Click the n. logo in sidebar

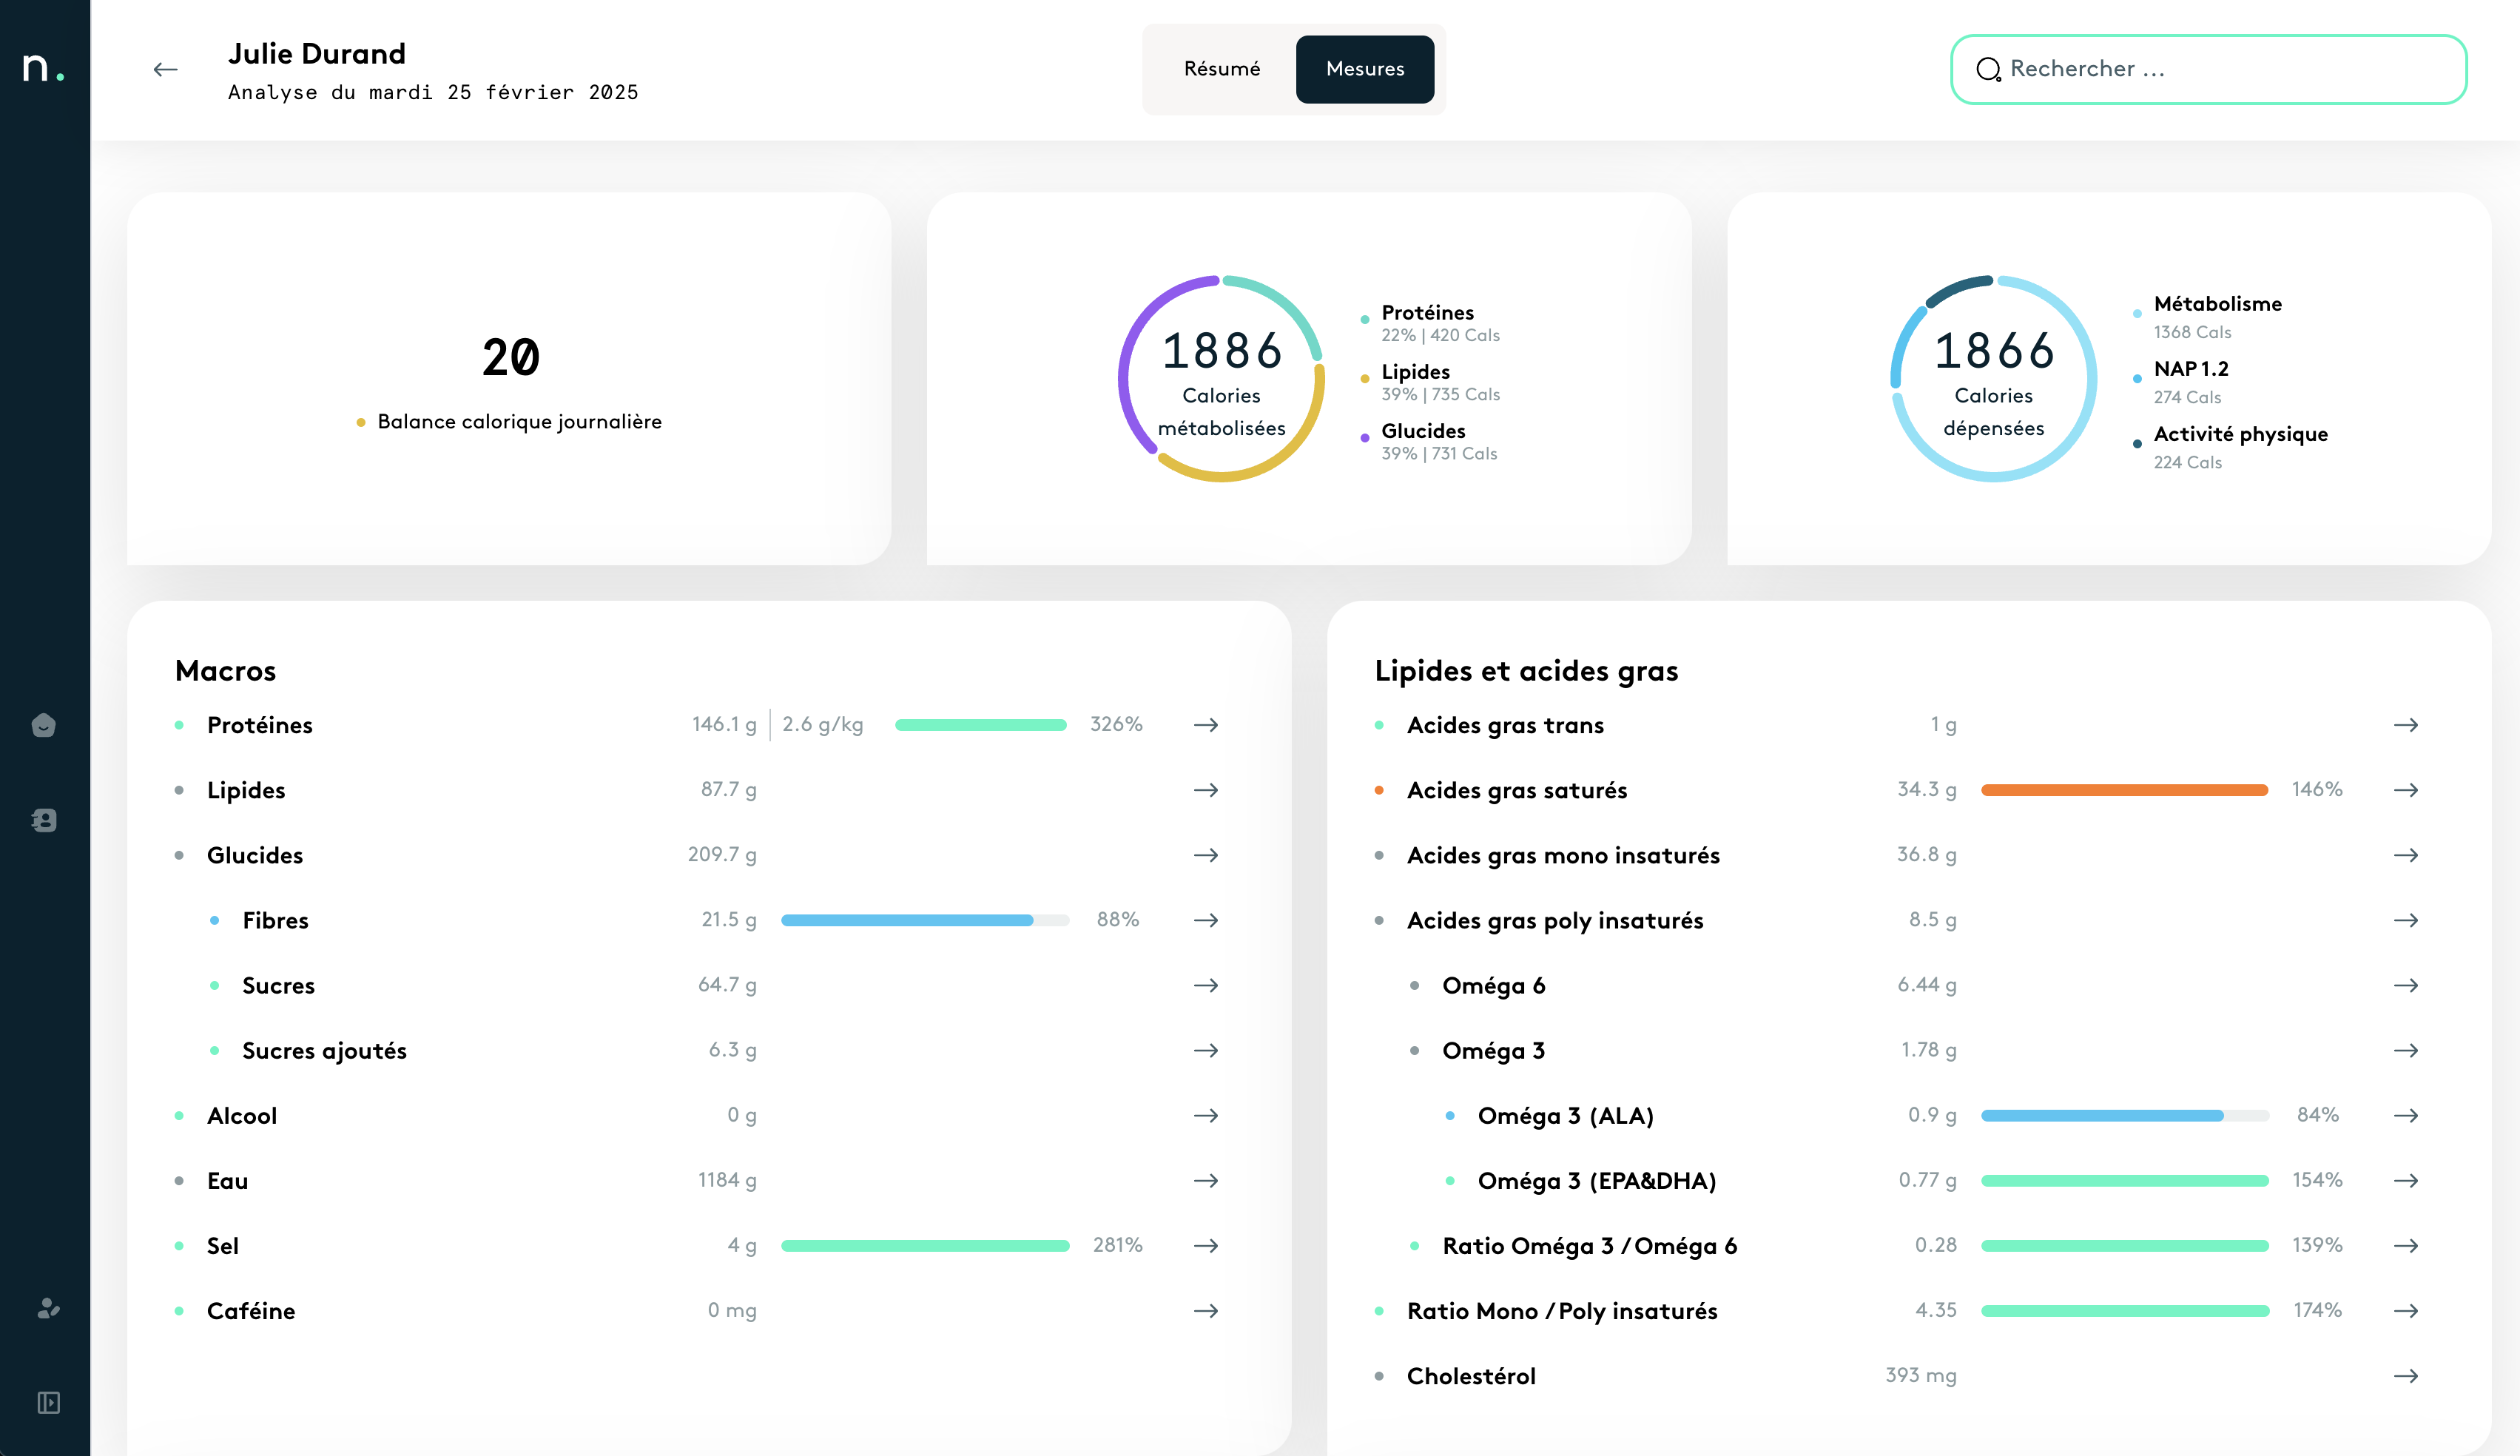pyautogui.click(x=42, y=68)
